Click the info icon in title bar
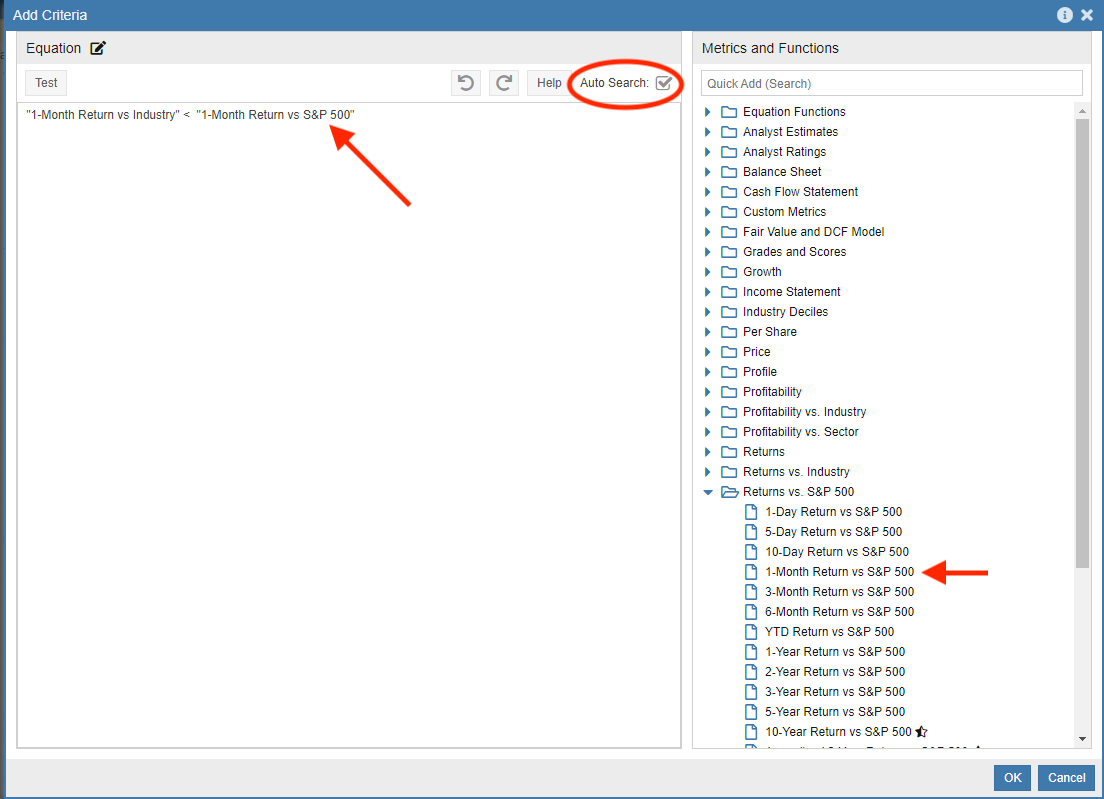 coord(1065,15)
